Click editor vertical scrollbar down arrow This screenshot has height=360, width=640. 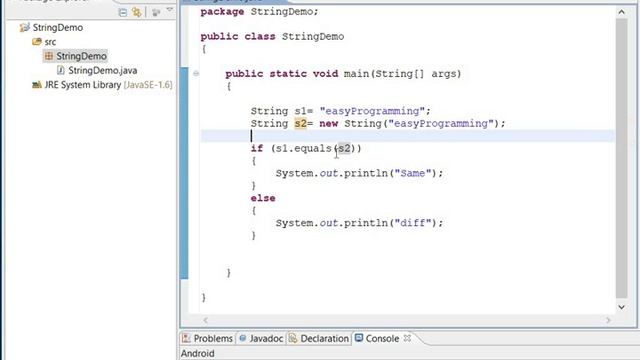pyautogui.click(x=621, y=307)
